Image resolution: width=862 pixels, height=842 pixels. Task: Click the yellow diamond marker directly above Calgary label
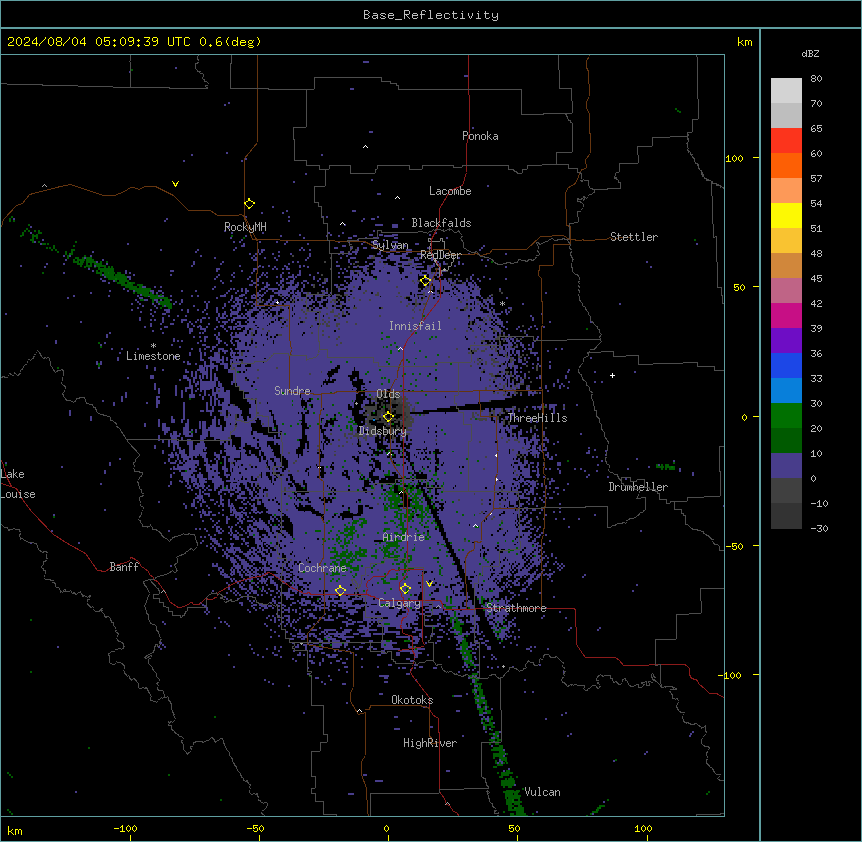[x=405, y=589]
